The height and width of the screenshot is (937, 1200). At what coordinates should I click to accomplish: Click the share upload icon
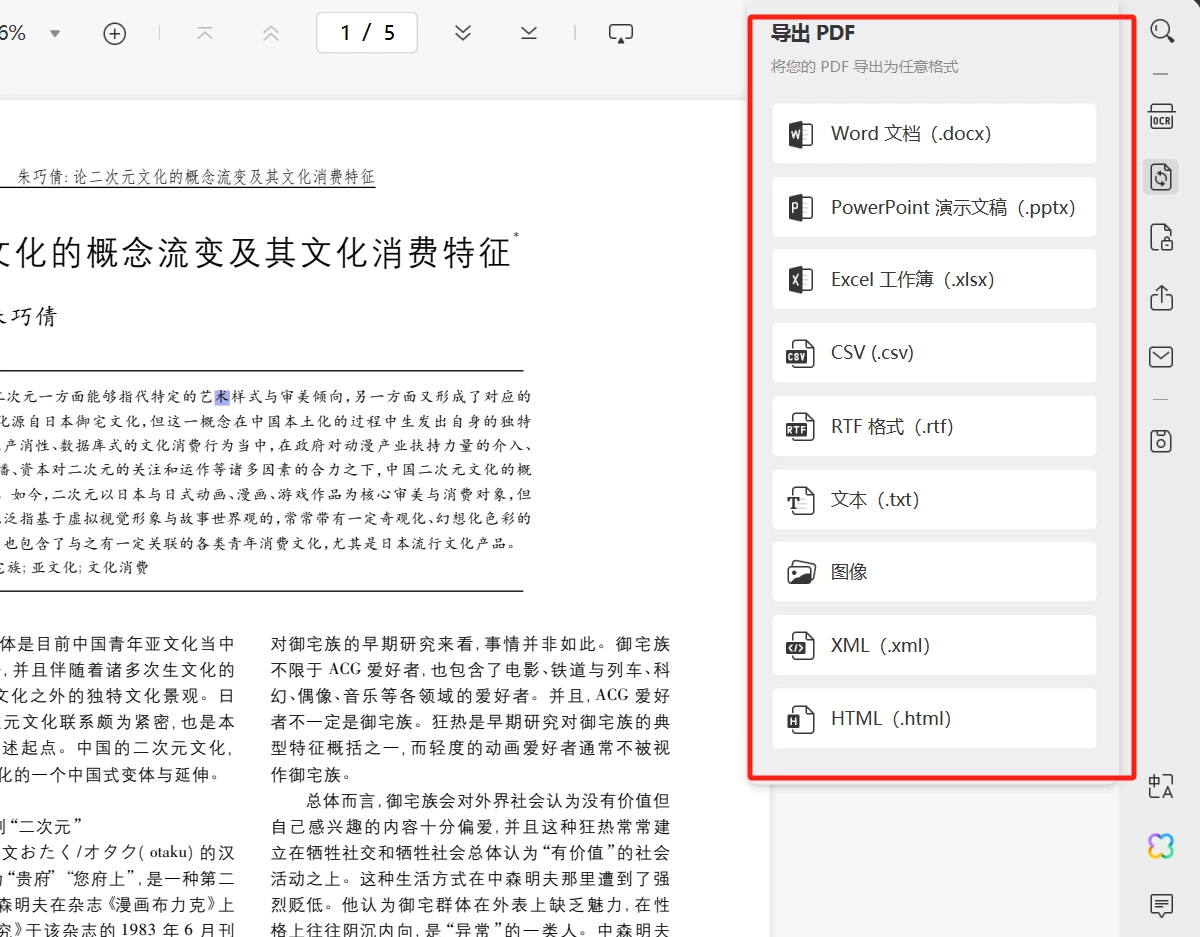(1161, 298)
